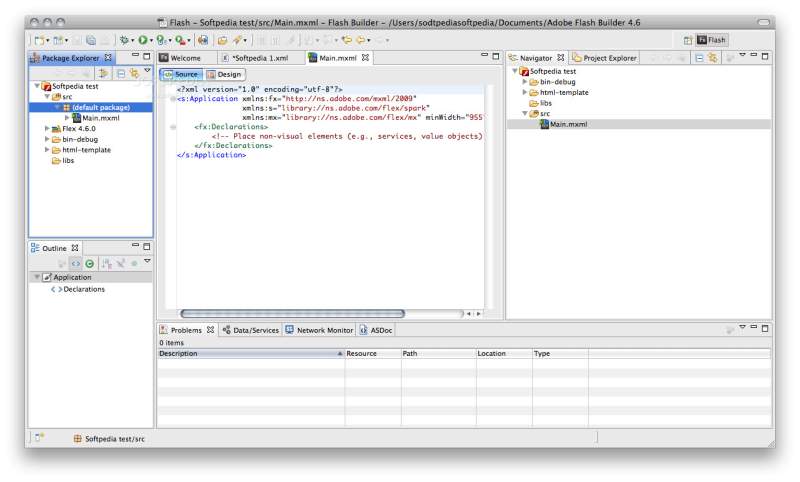
Task: Collapse src folder in Navigator
Action: (x=524, y=113)
